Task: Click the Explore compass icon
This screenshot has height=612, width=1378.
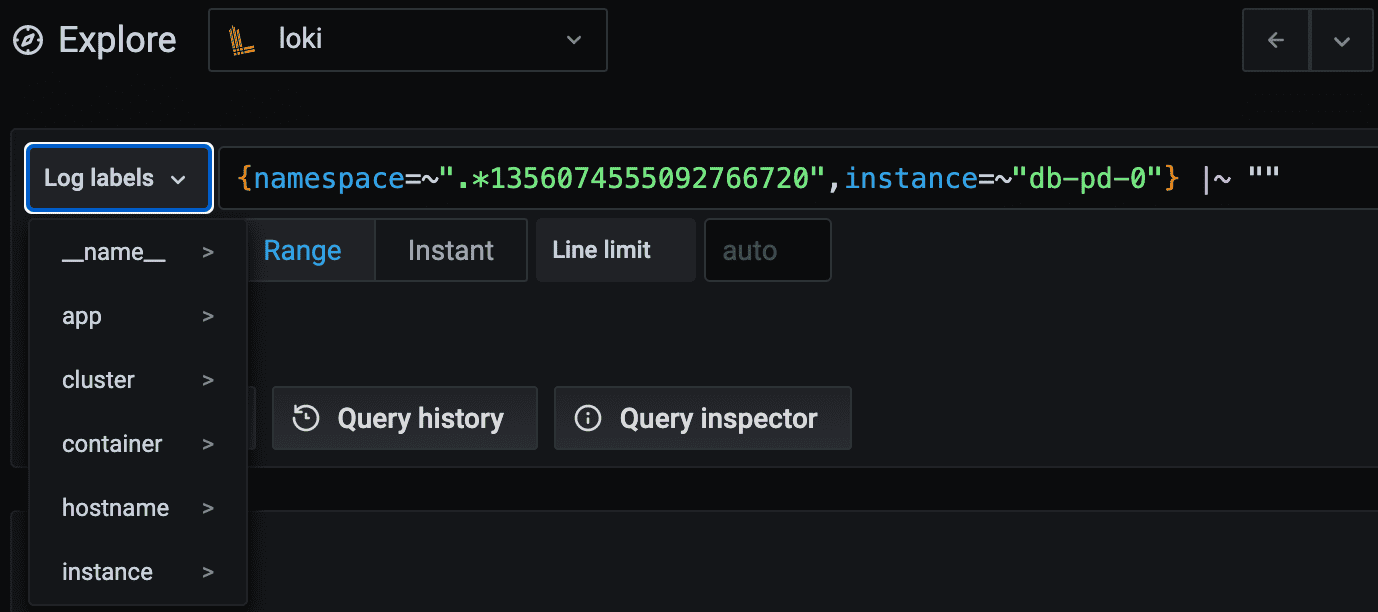Action: 28,41
